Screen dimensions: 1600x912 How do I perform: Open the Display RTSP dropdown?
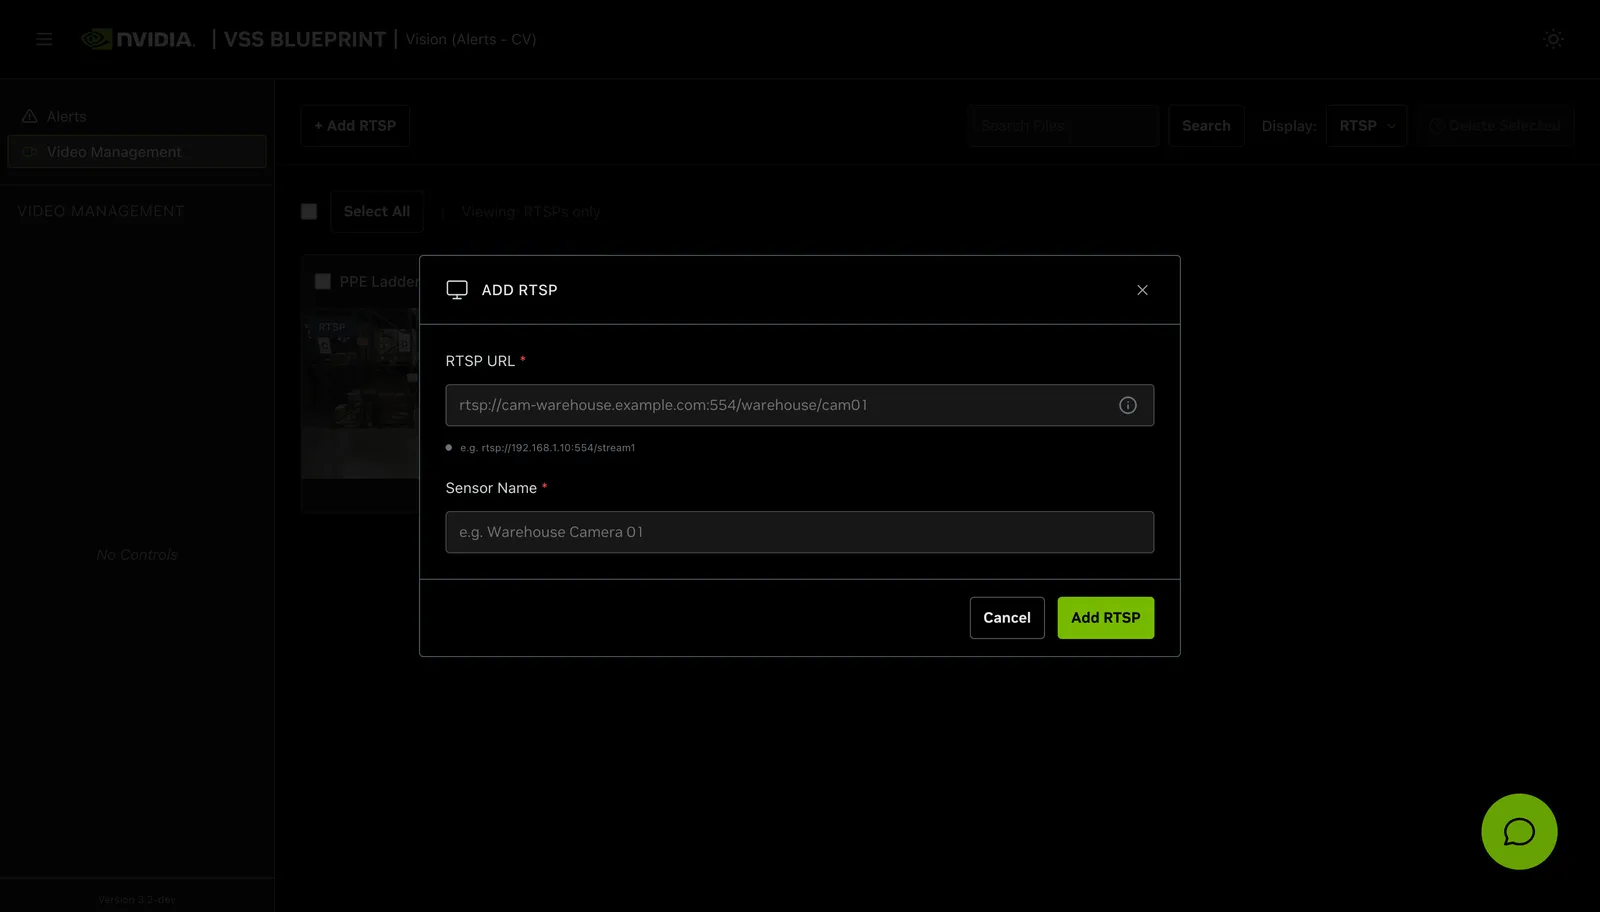tap(1366, 126)
